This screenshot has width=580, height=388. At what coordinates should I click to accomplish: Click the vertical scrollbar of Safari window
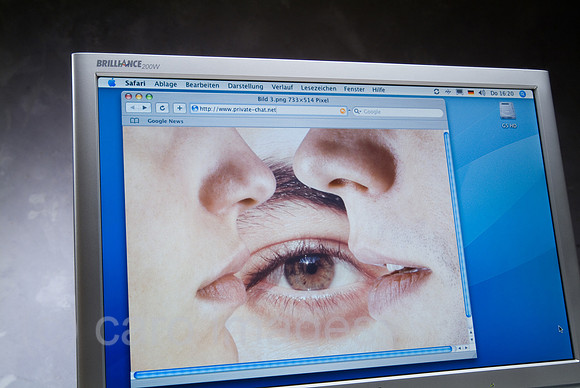click(457, 226)
